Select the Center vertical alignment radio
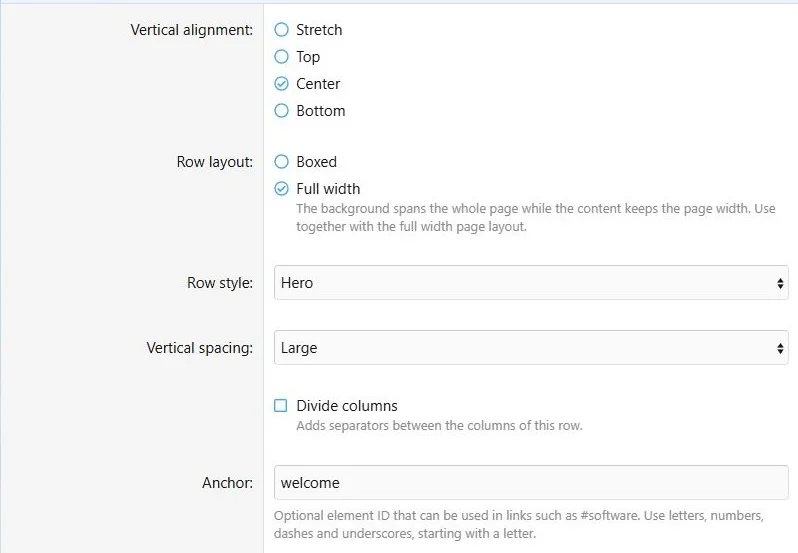The width and height of the screenshot is (798, 553). click(x=281, y=83)
